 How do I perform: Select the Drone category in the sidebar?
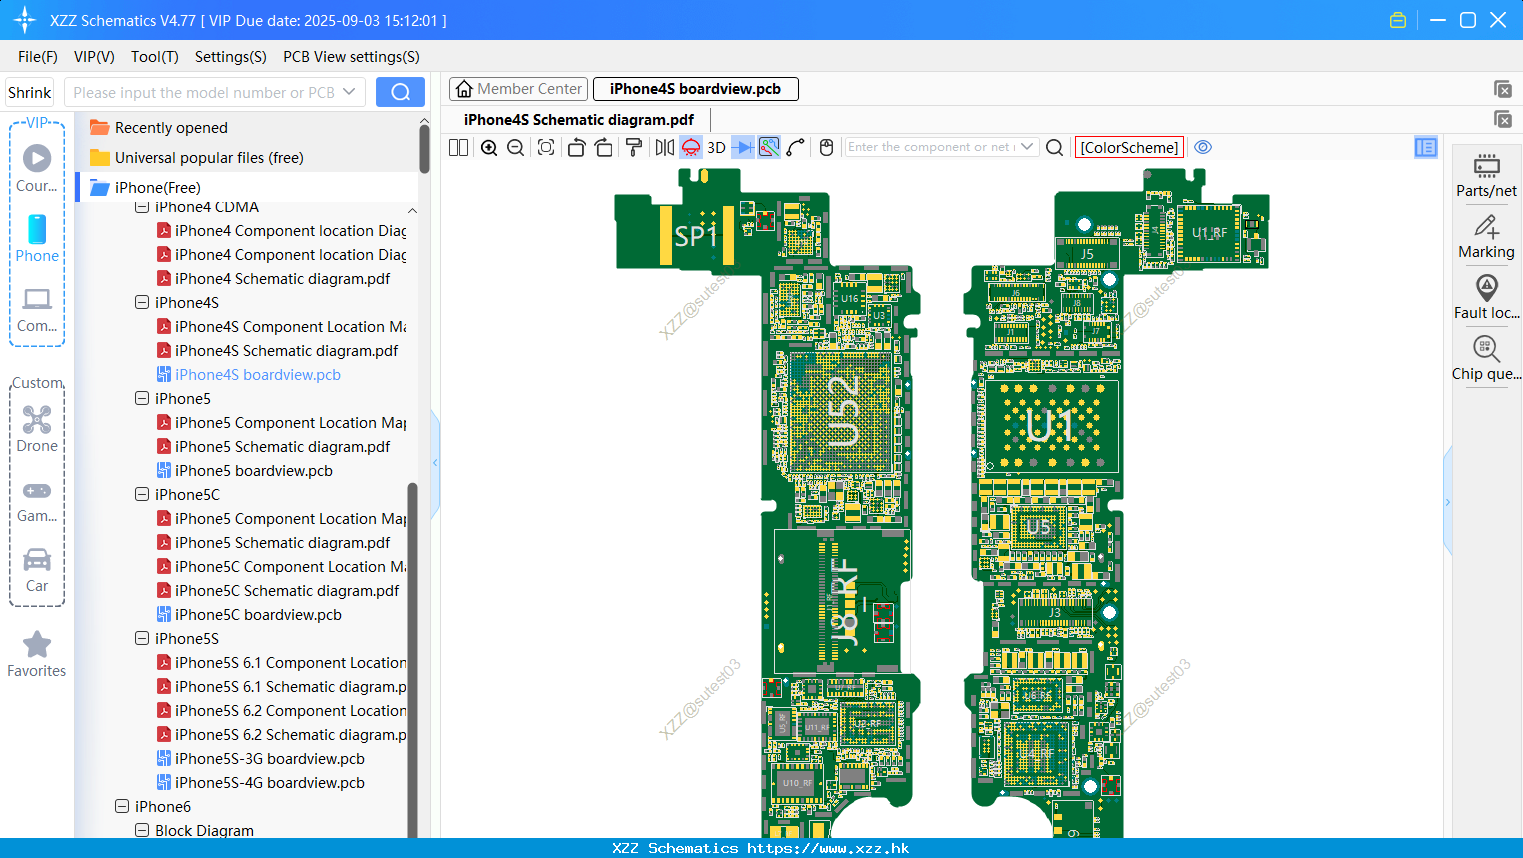coord(37,429)
